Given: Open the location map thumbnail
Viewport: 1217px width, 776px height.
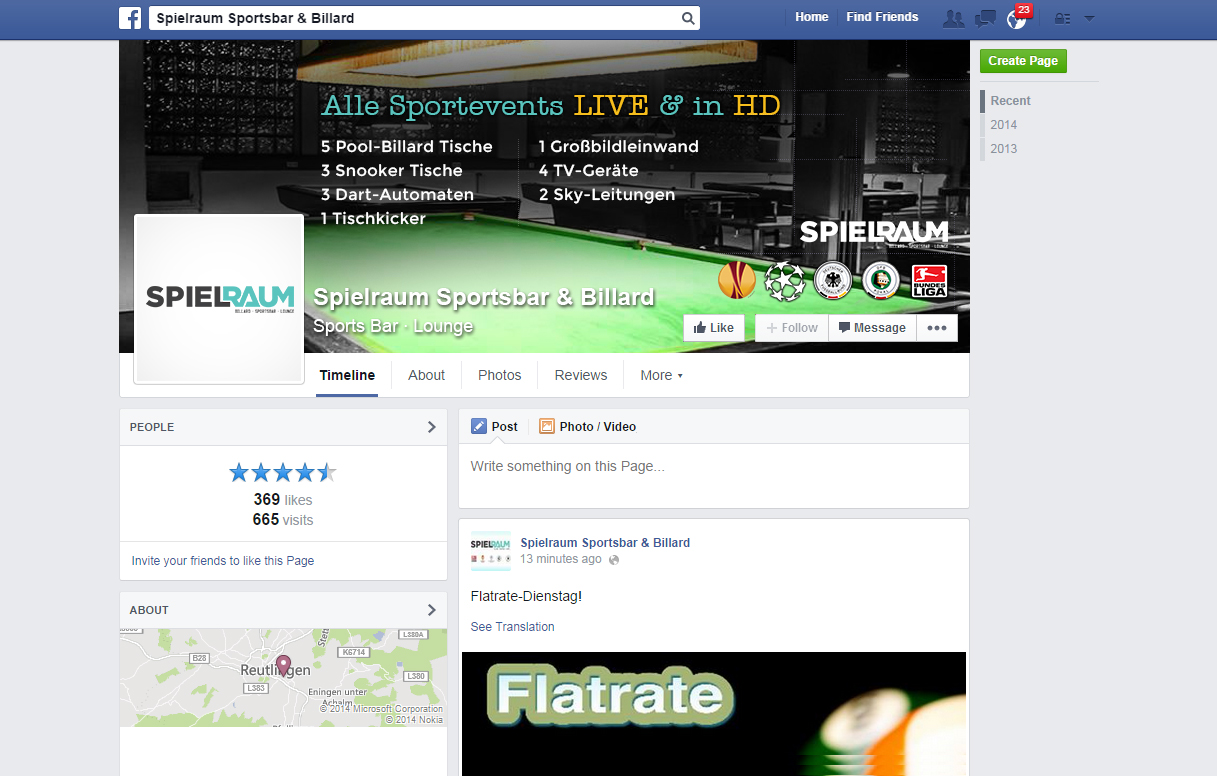Looking at the screenshot, I should (x=282, y=677).
